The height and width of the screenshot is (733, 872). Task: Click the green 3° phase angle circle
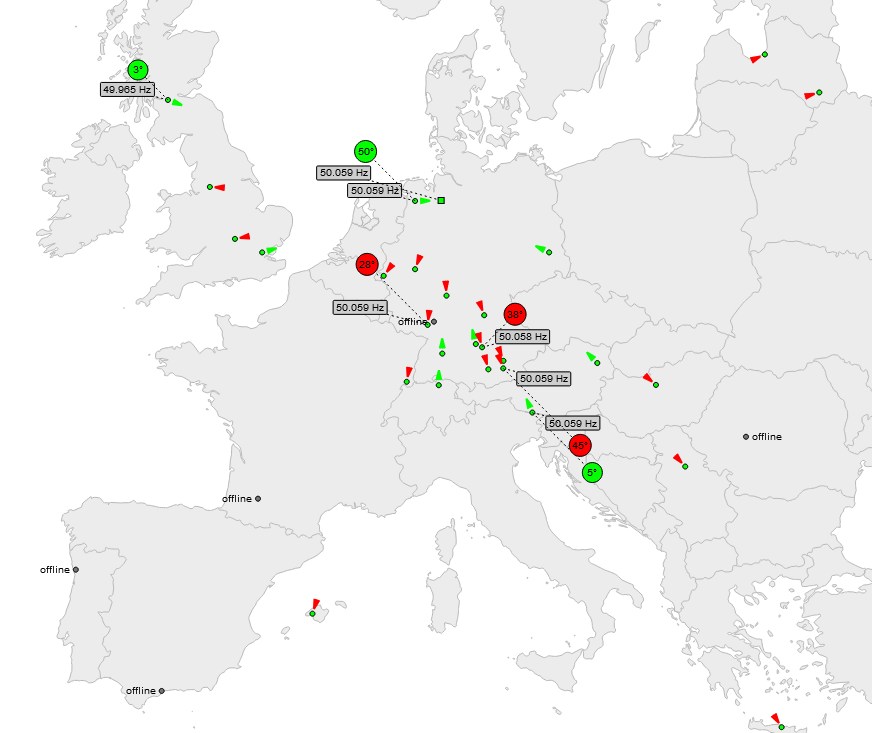138,70
